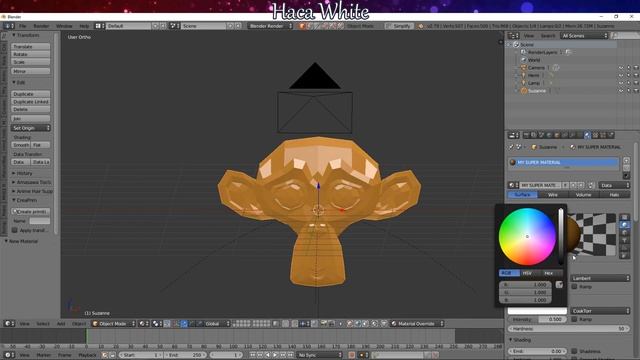
Task: Toggle Hemi visibility eye in outliner
Action: click(621, 76)
